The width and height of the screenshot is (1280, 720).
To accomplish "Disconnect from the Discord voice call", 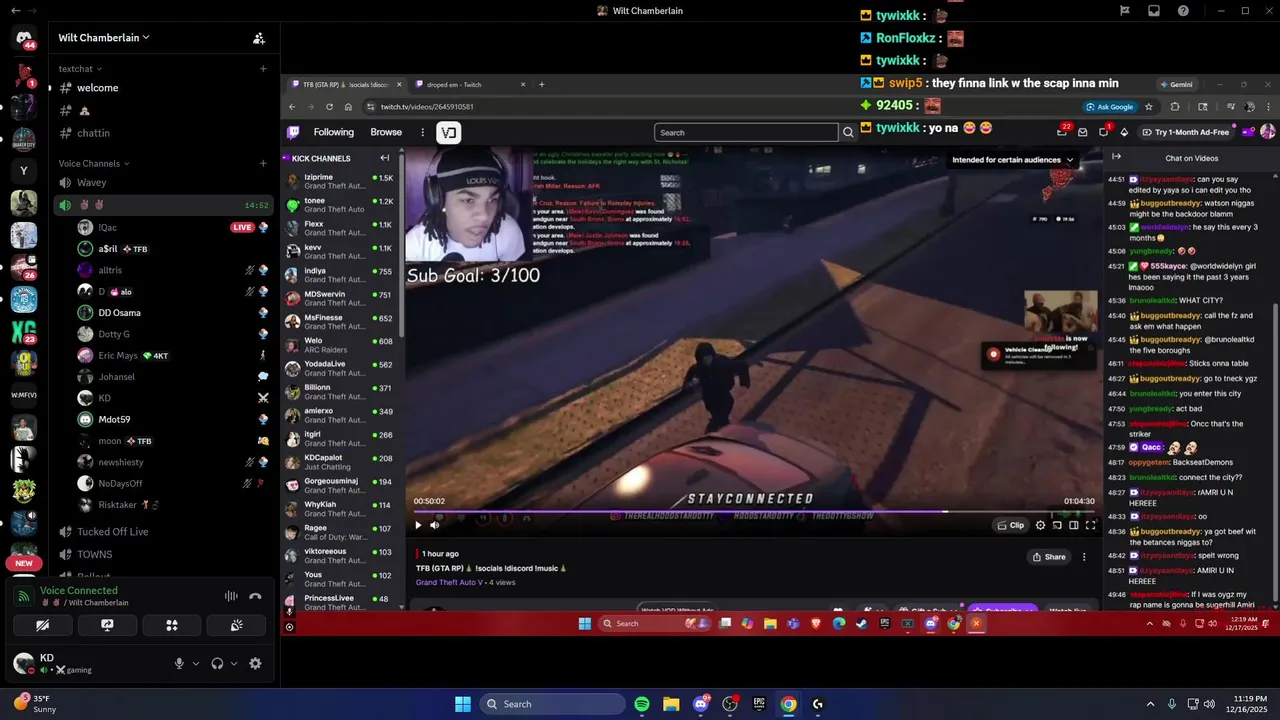I will (255, 596).
